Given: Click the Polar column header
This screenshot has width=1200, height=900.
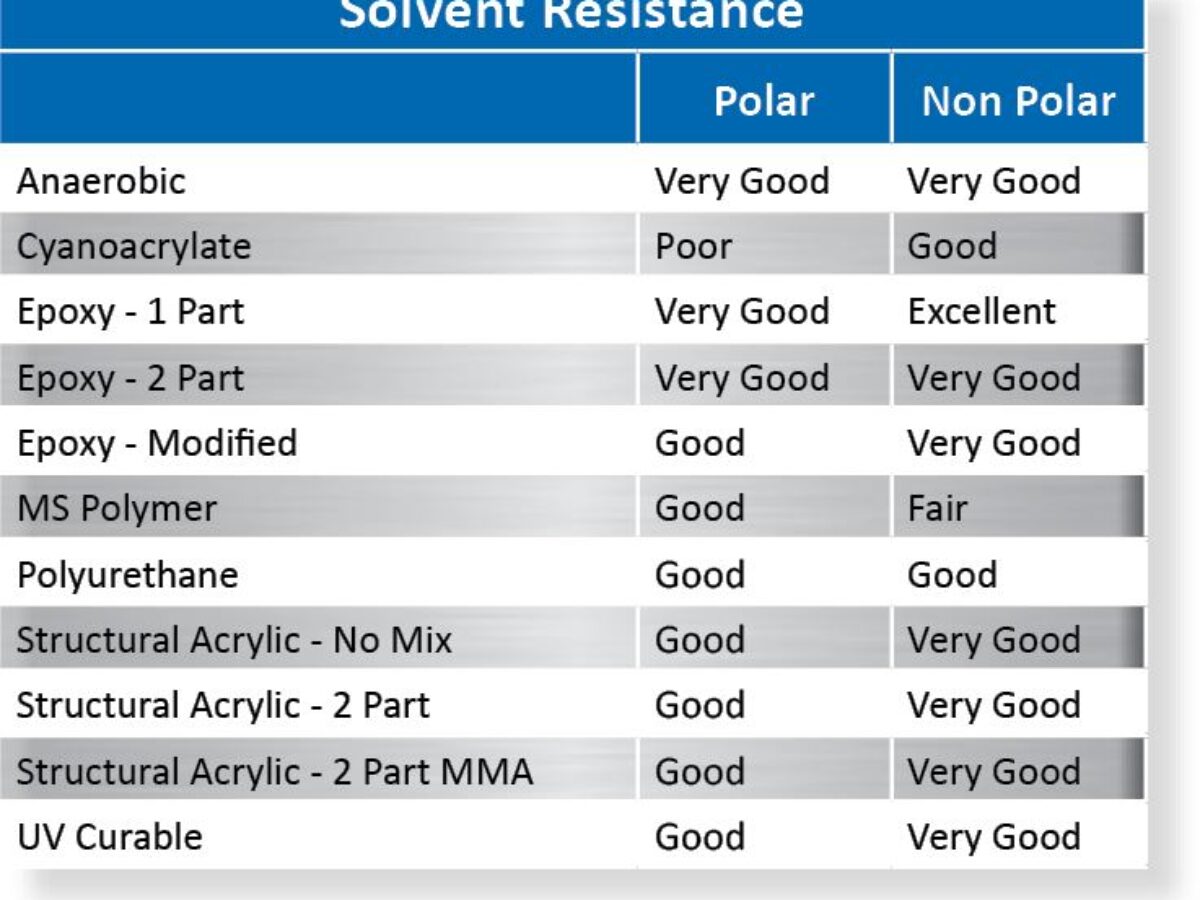Looking at the screenshot, I should [x=763, y=101].
